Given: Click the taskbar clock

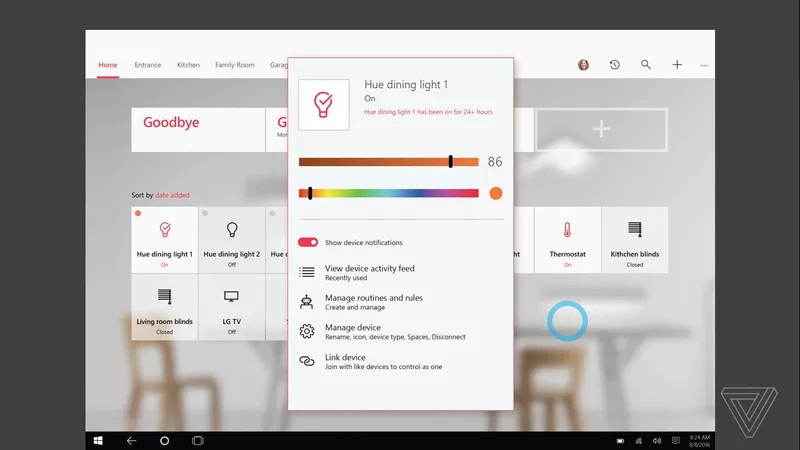Looking at the screenshot, I should point(699,441).
